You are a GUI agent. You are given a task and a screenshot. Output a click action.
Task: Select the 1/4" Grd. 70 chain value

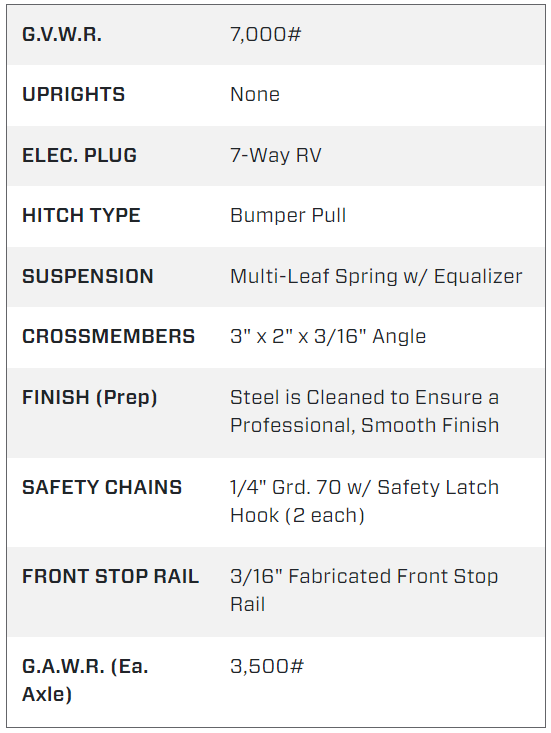365,502
